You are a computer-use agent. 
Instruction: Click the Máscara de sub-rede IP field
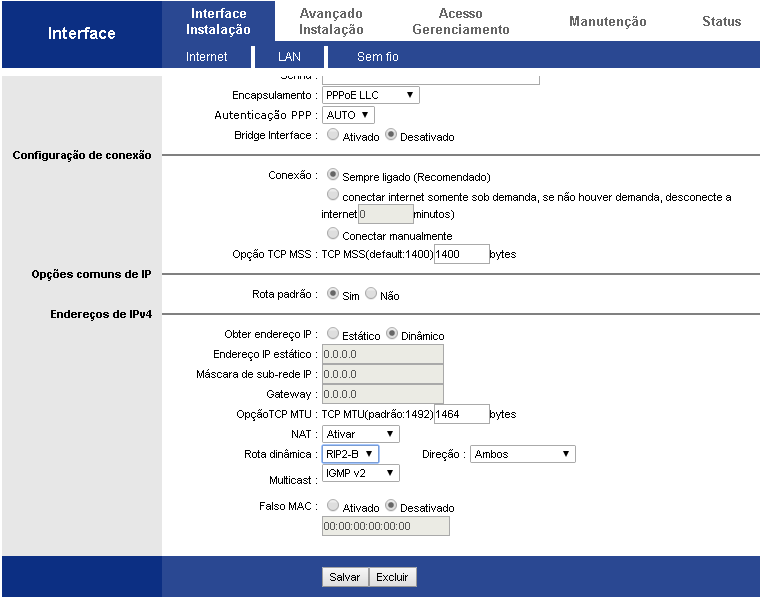coord(383,374)
